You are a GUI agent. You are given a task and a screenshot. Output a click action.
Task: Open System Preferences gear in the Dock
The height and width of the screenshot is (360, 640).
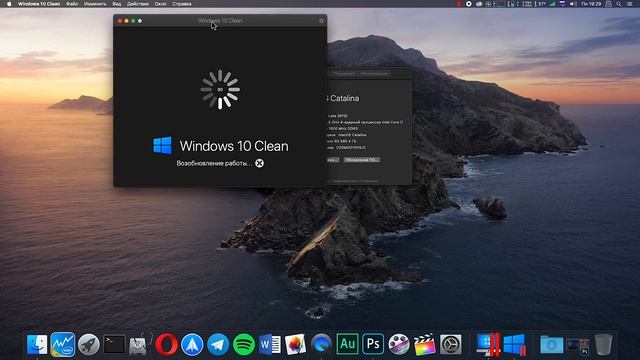(451, 344)
